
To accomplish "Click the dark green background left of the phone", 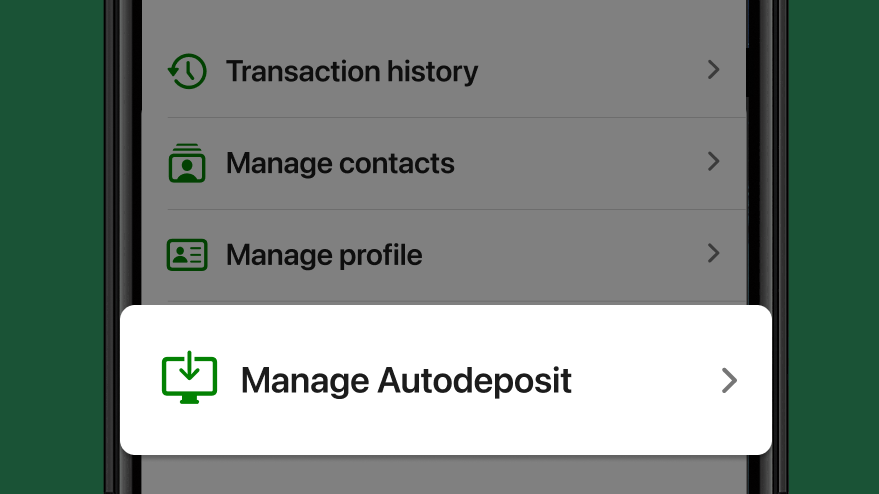I will [52, 247].
